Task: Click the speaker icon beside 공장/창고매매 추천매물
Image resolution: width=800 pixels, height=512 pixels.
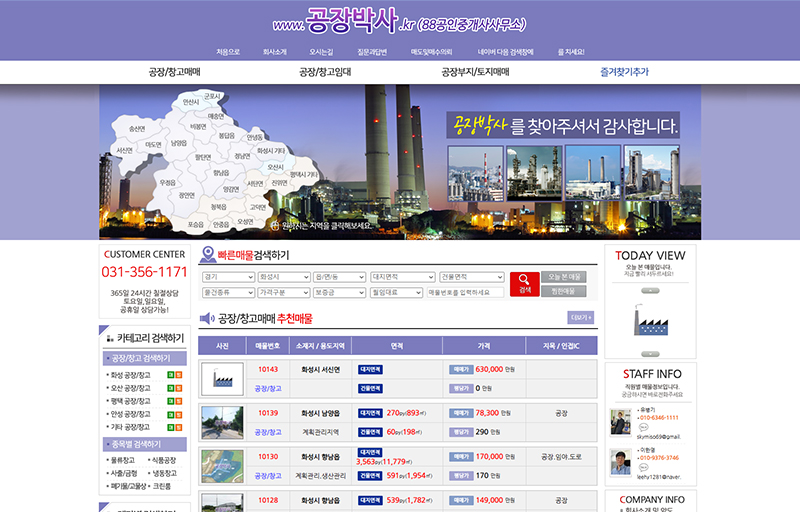Action: [x=207, y=319]
